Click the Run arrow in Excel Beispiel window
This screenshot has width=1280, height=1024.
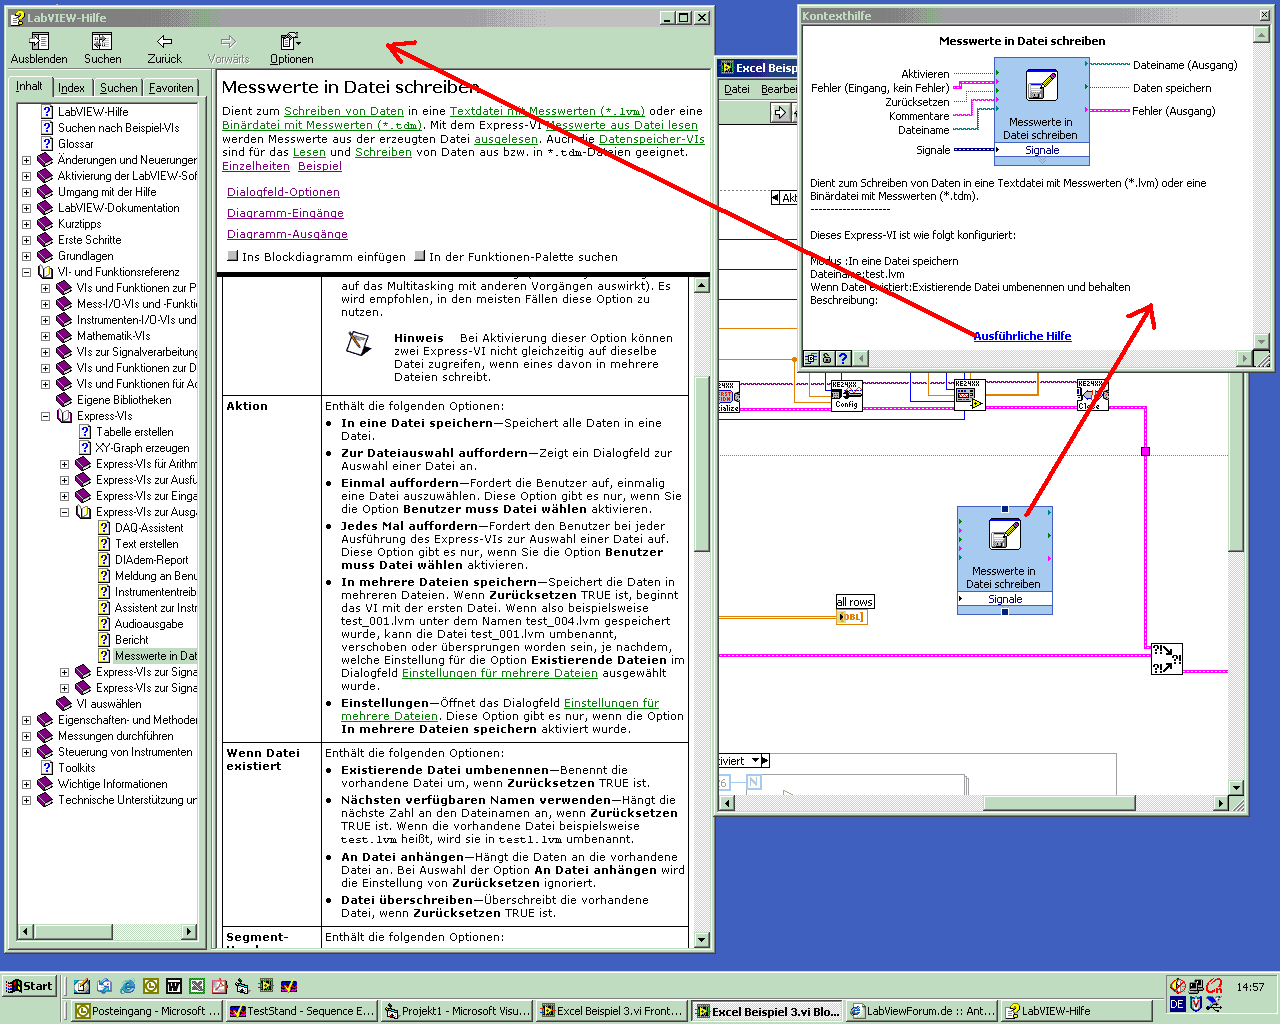780,113
